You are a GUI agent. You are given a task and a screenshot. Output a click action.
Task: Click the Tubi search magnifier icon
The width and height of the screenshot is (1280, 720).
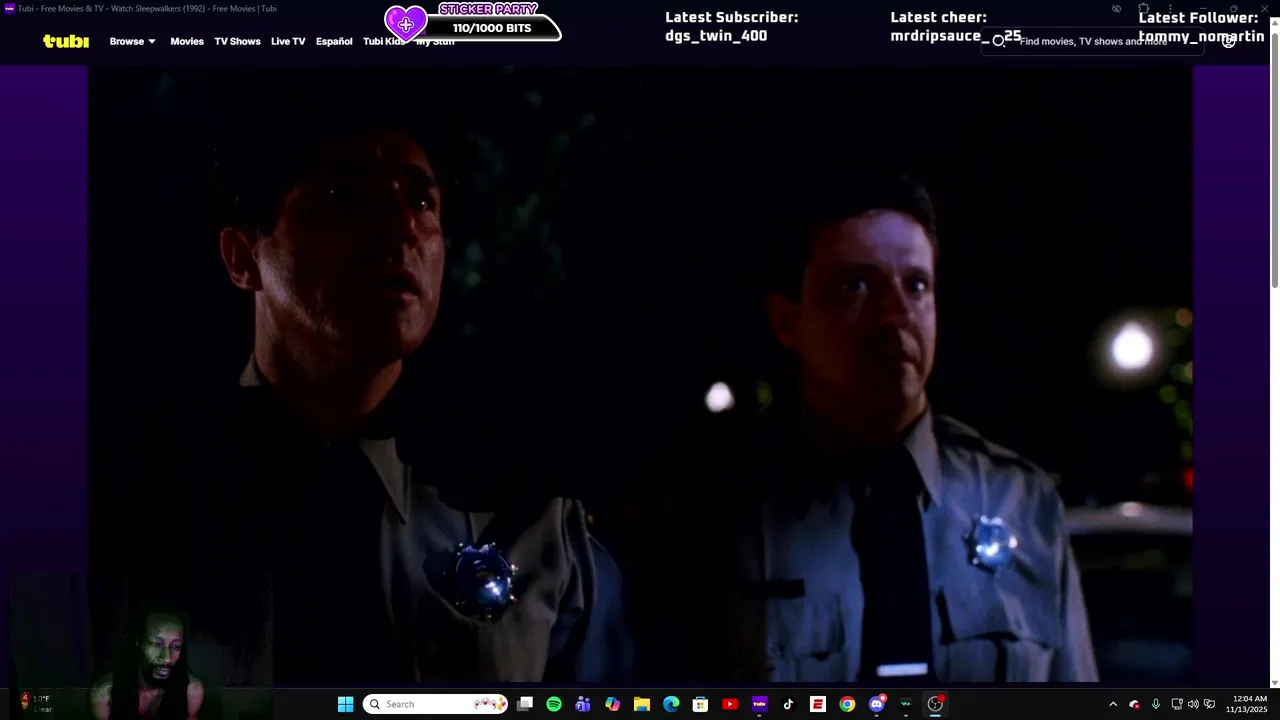tap(998, 41)
